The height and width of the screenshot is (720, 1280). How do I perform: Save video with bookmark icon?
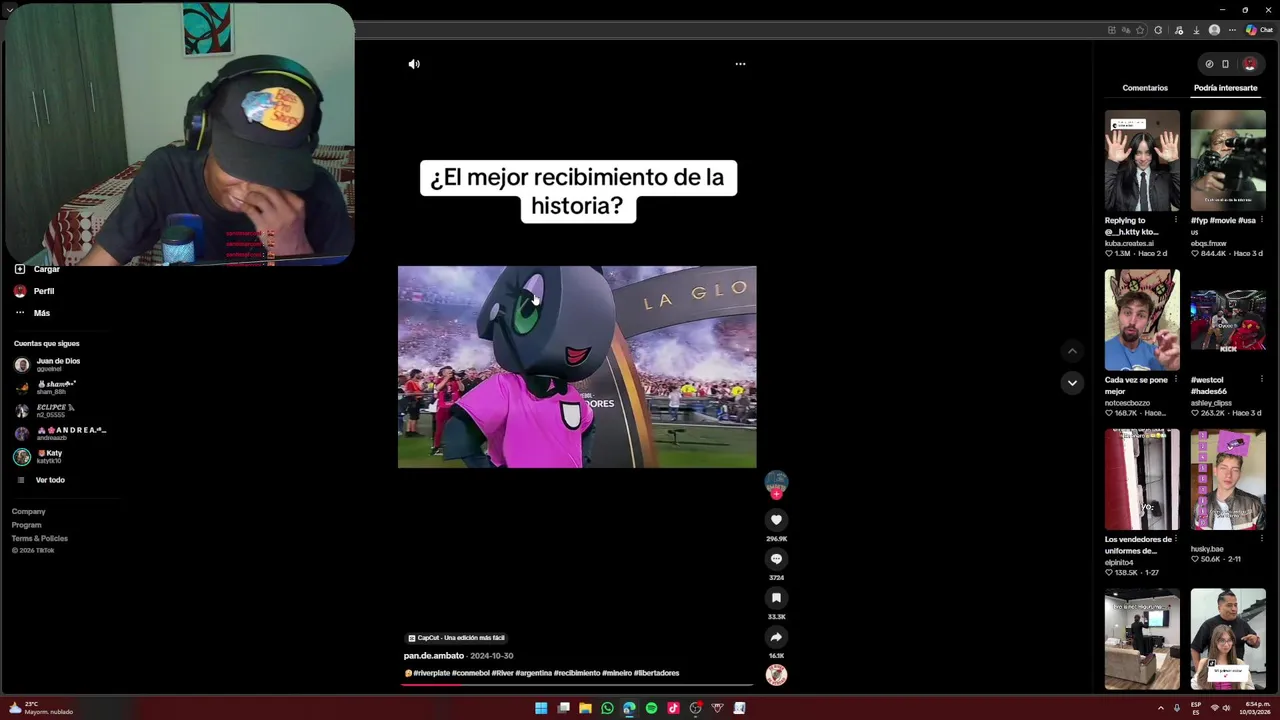(x=776, y=598)
